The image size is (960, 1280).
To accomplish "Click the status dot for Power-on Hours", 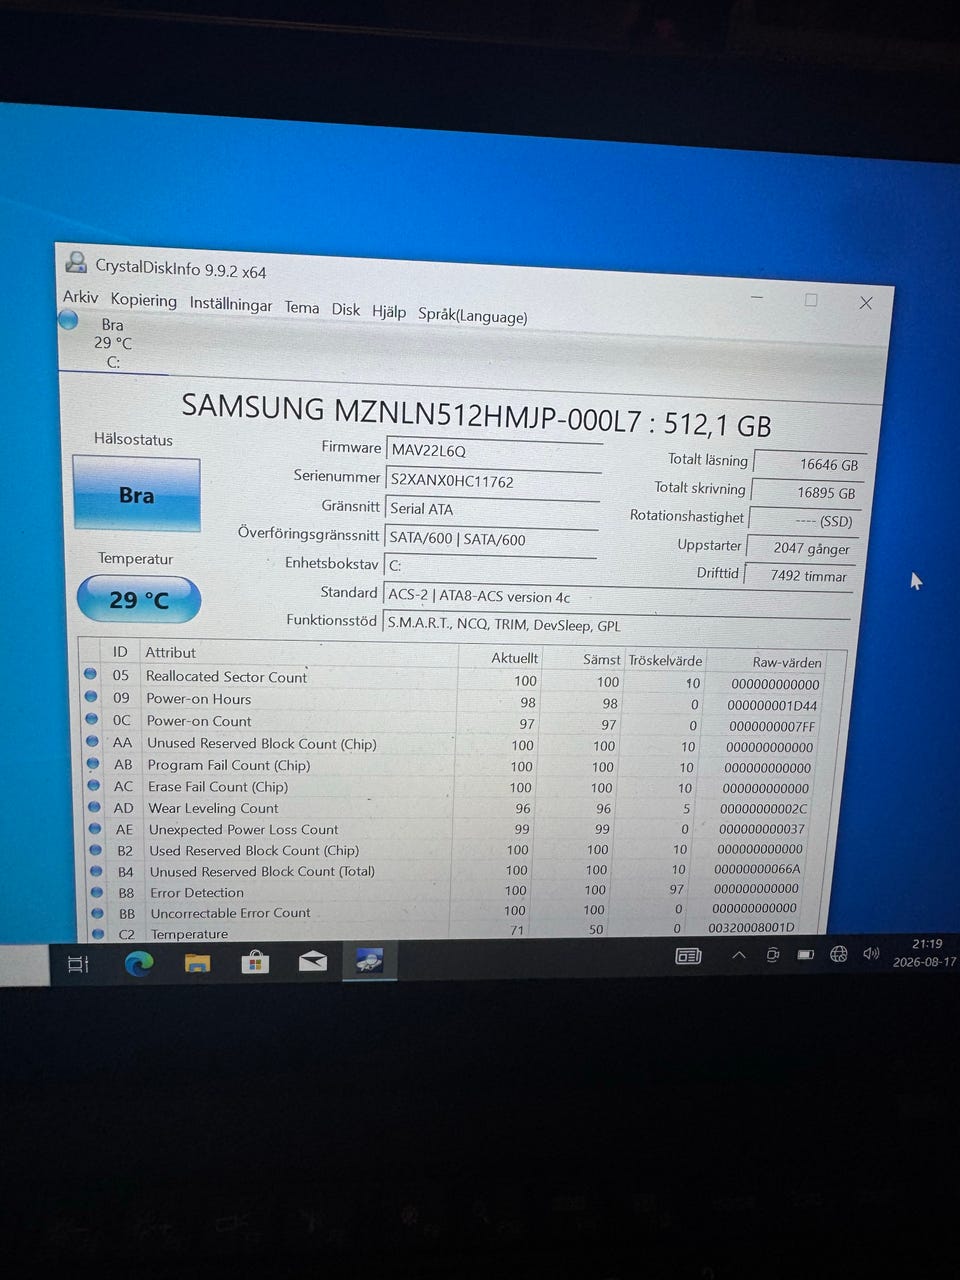I will [92, 696].
